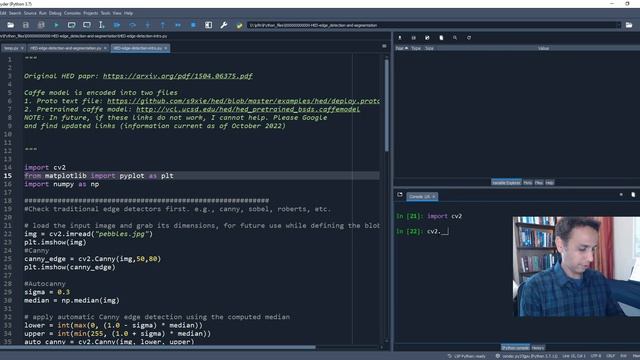This screenshot has height=360, width=640.
Task: Start debugging the file
Action: point(117,25)
